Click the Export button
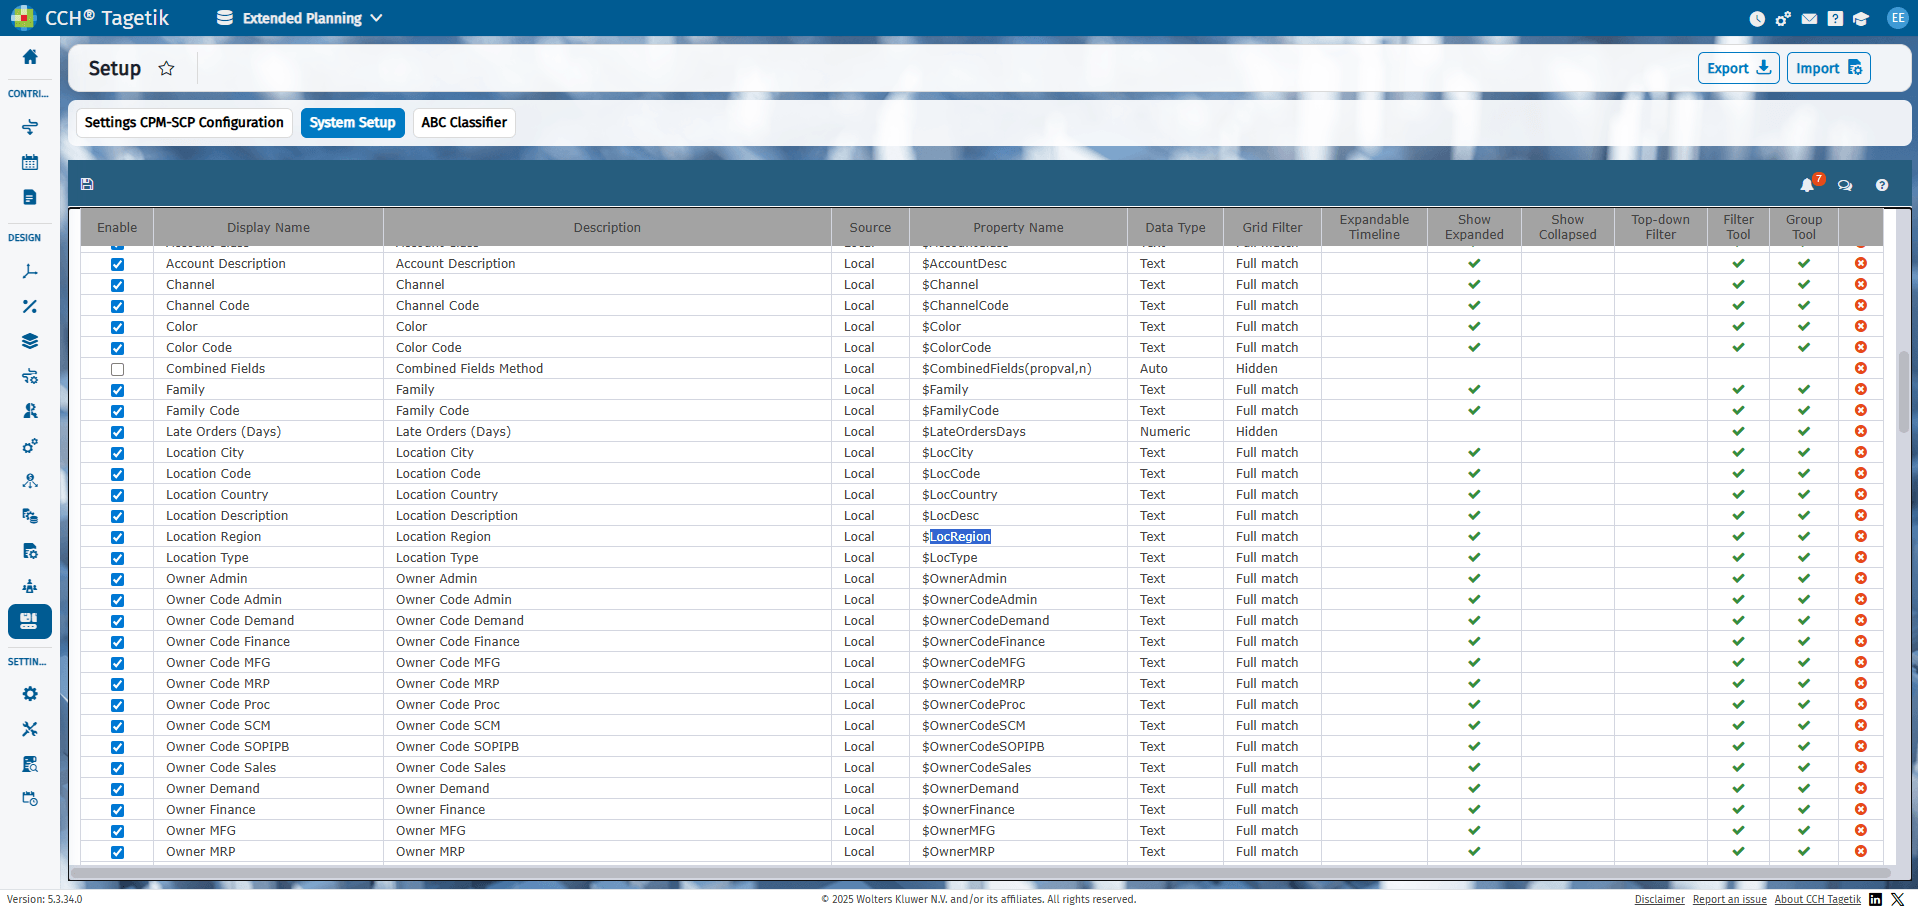Screen dimensions: 1918x909 pos(1738,68)
